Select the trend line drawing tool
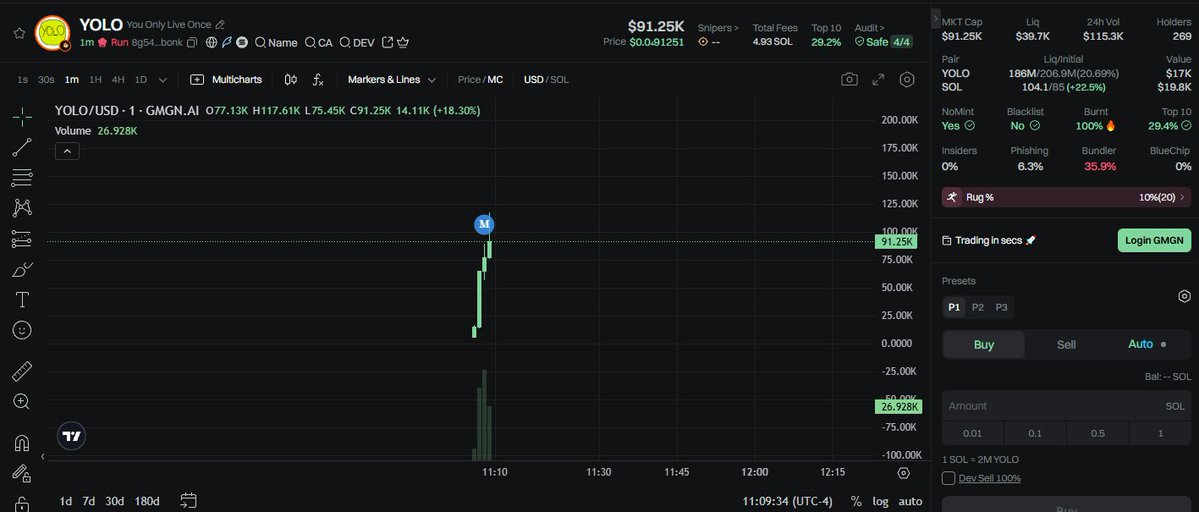 [x=22, y=147]
